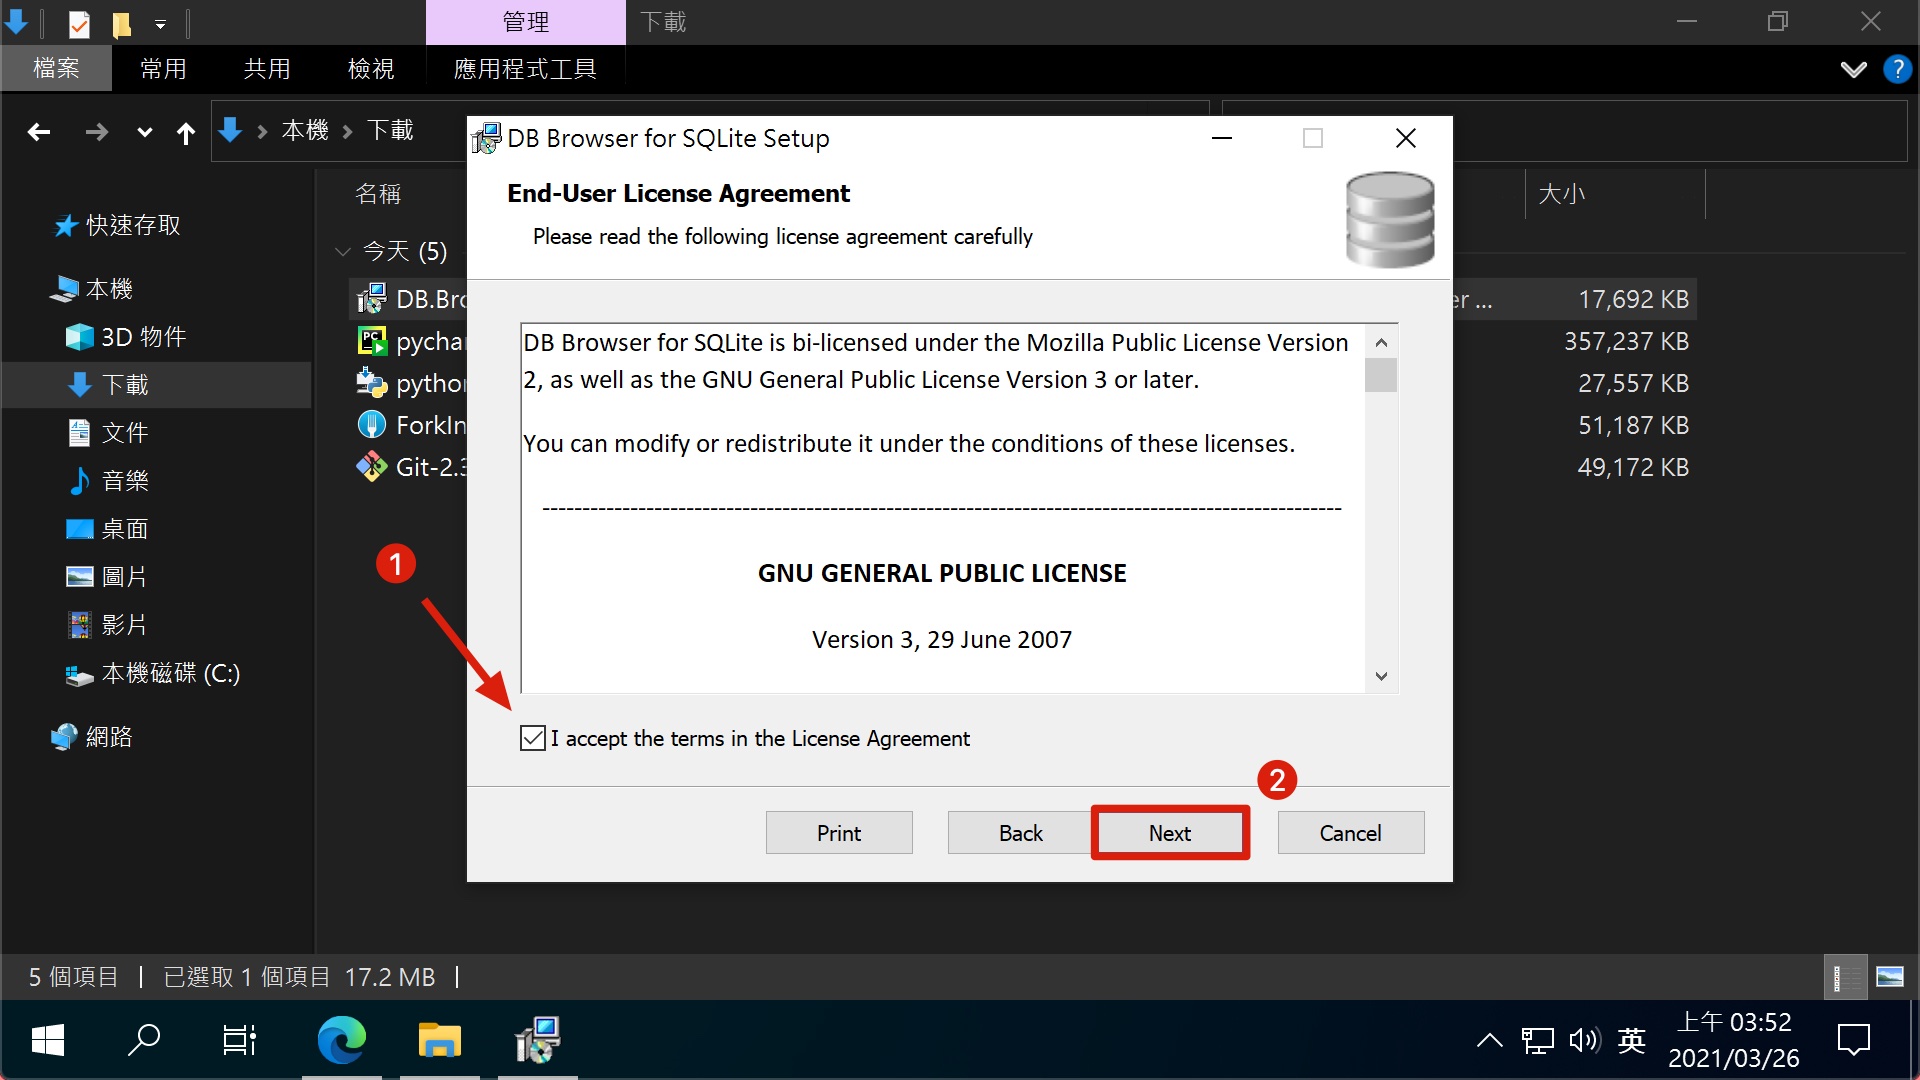Image resolution: width=1920 pixels, height=1080 pixels.
Task: Select the DB.Browser installer file icon
Action: pyautogui.click(x=371, y=299)
